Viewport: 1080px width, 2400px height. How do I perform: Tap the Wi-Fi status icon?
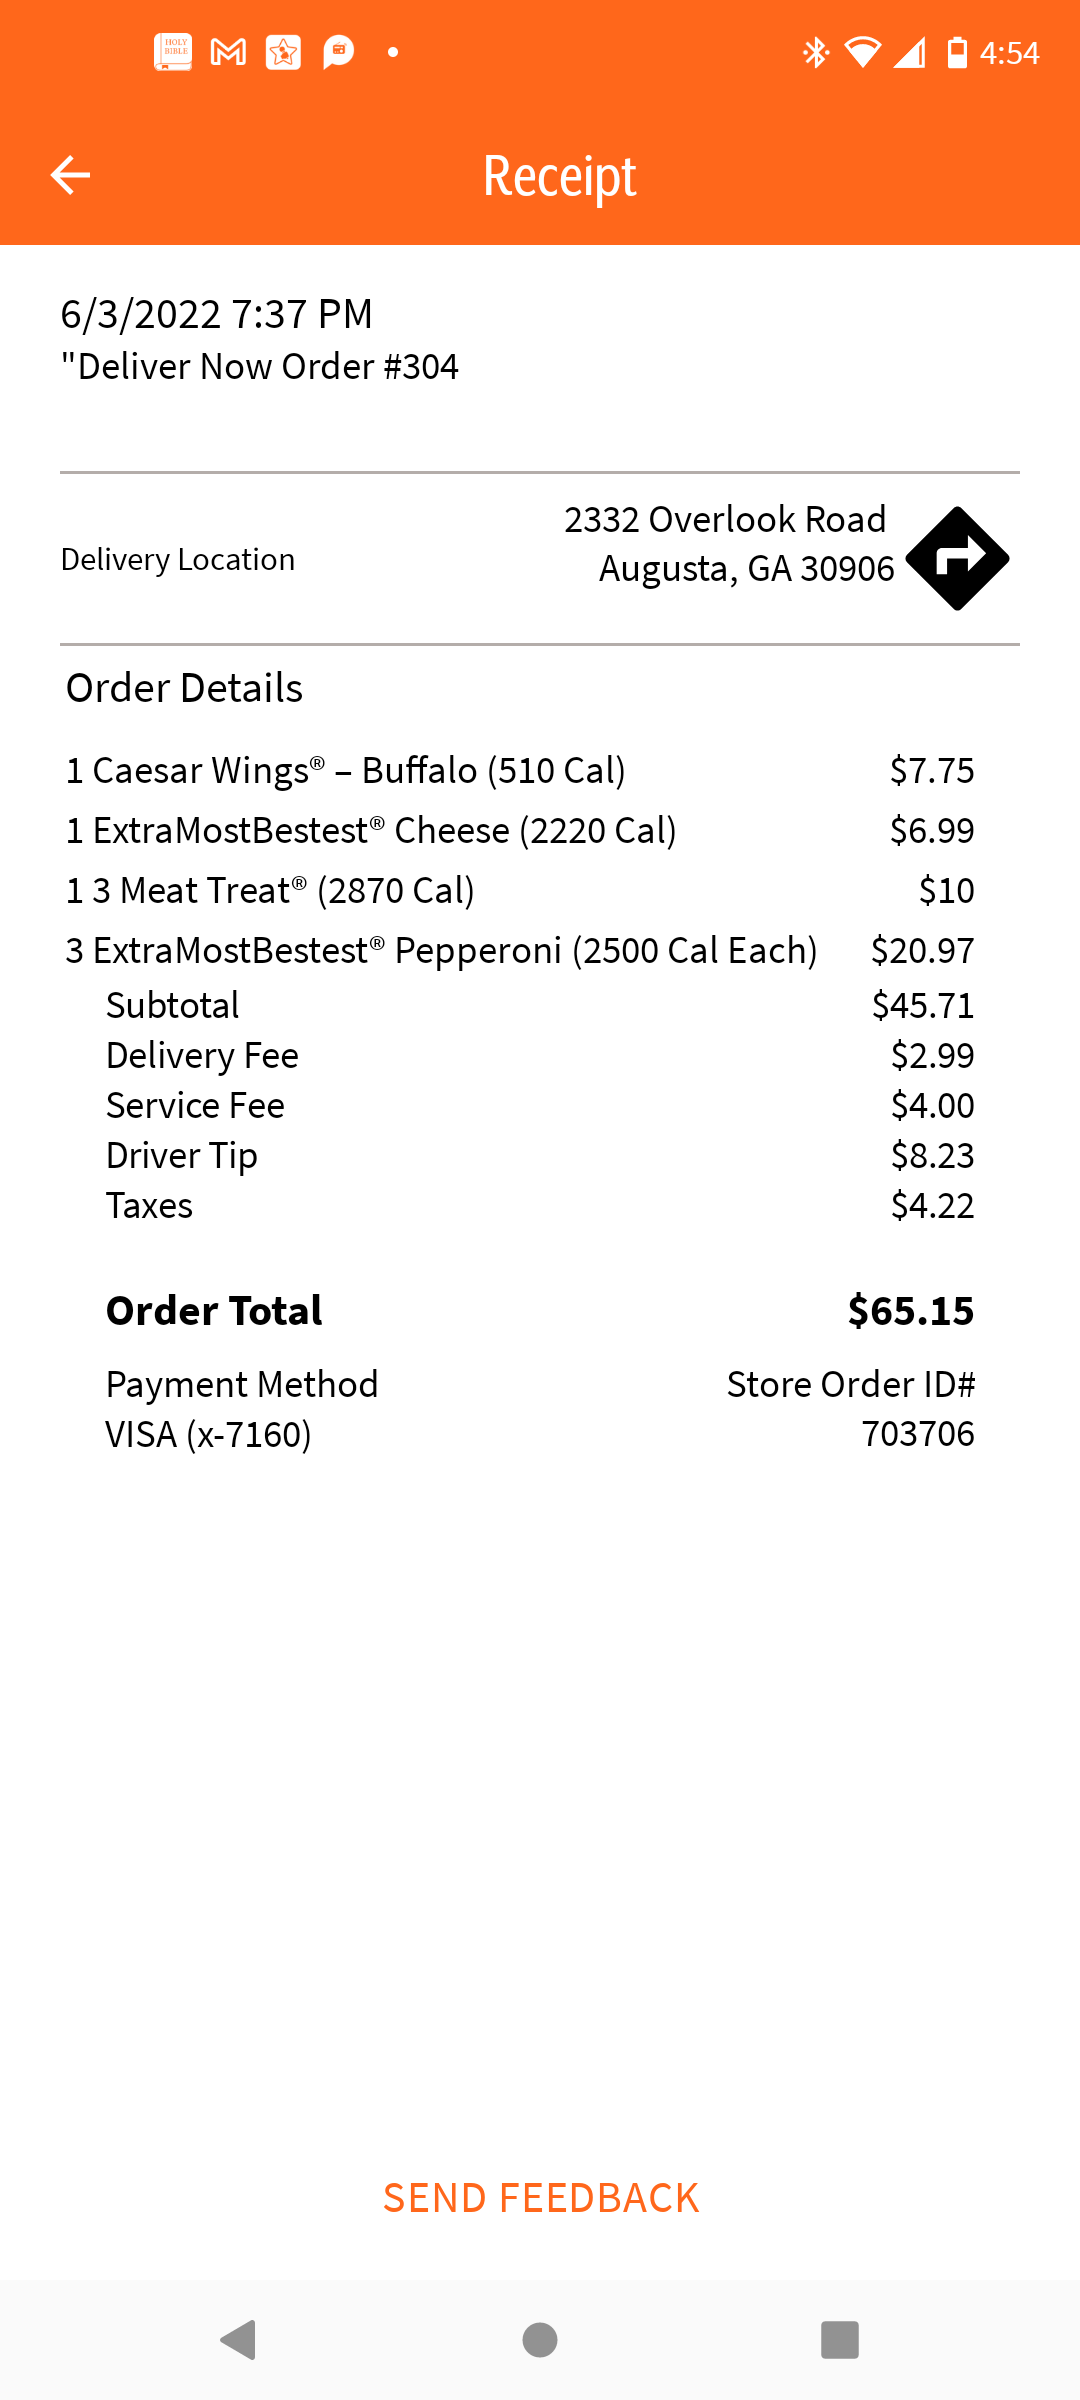pos(862,52)
